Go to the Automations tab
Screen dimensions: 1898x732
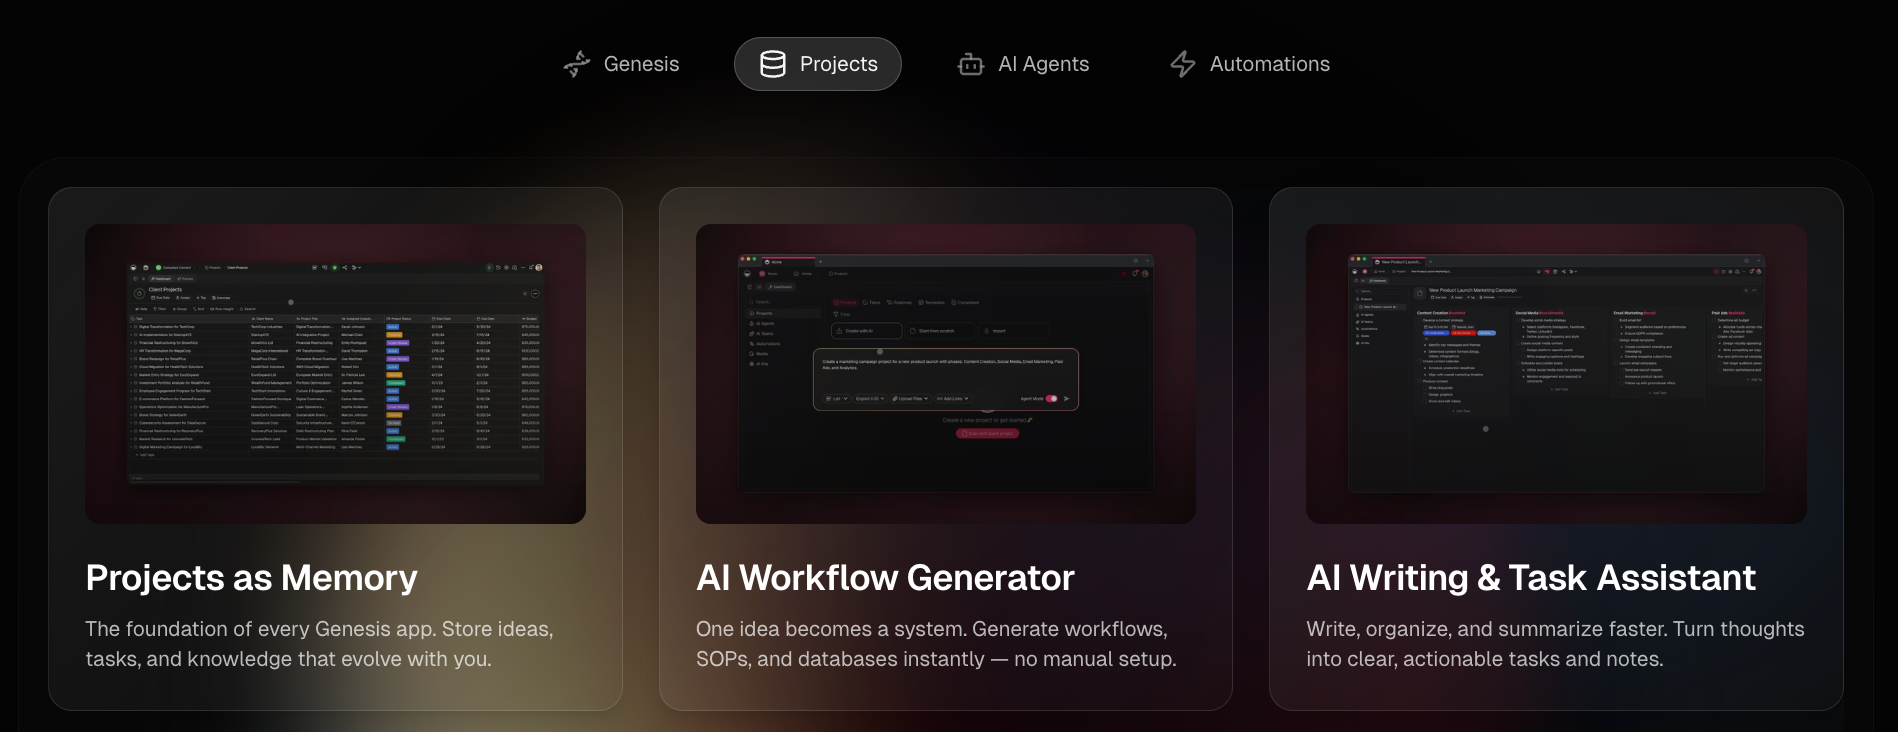(1250, 64)
